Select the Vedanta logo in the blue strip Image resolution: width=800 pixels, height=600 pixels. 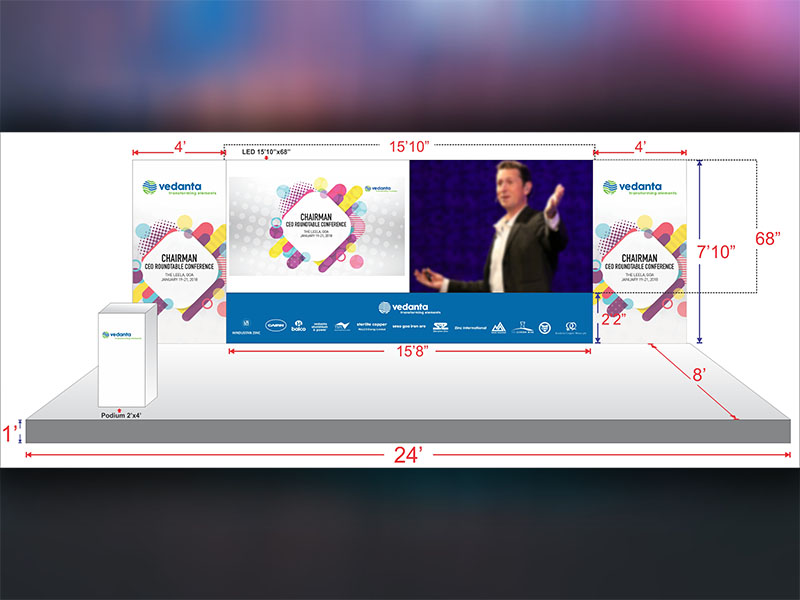point(409,307)
